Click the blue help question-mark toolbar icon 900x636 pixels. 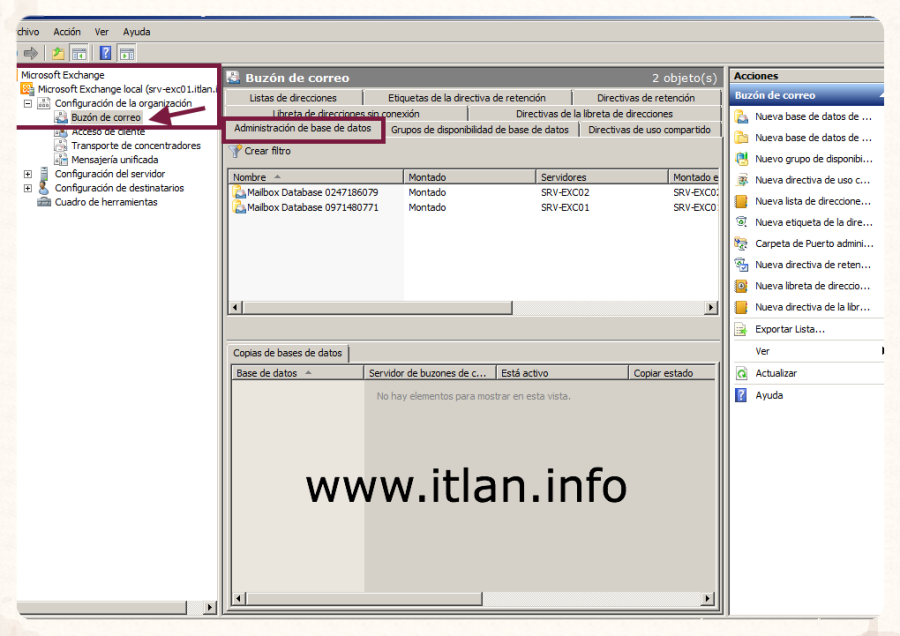tap(105, 53)
